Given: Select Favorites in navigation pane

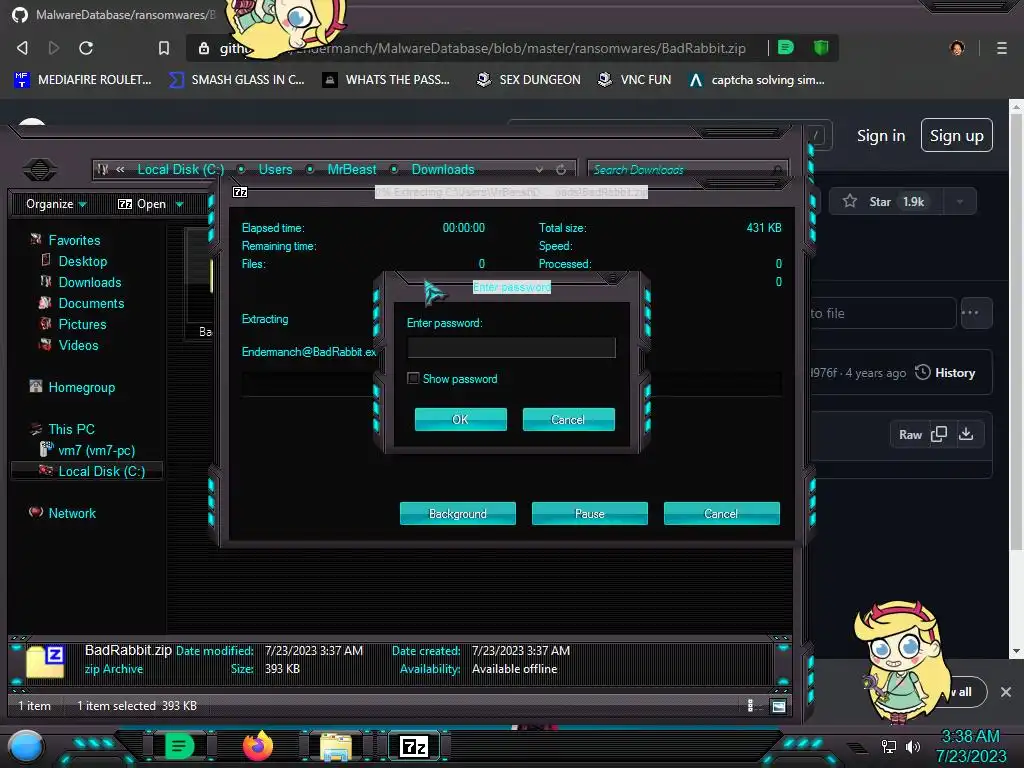Looking at the screenshot, I should click(74, 240).
